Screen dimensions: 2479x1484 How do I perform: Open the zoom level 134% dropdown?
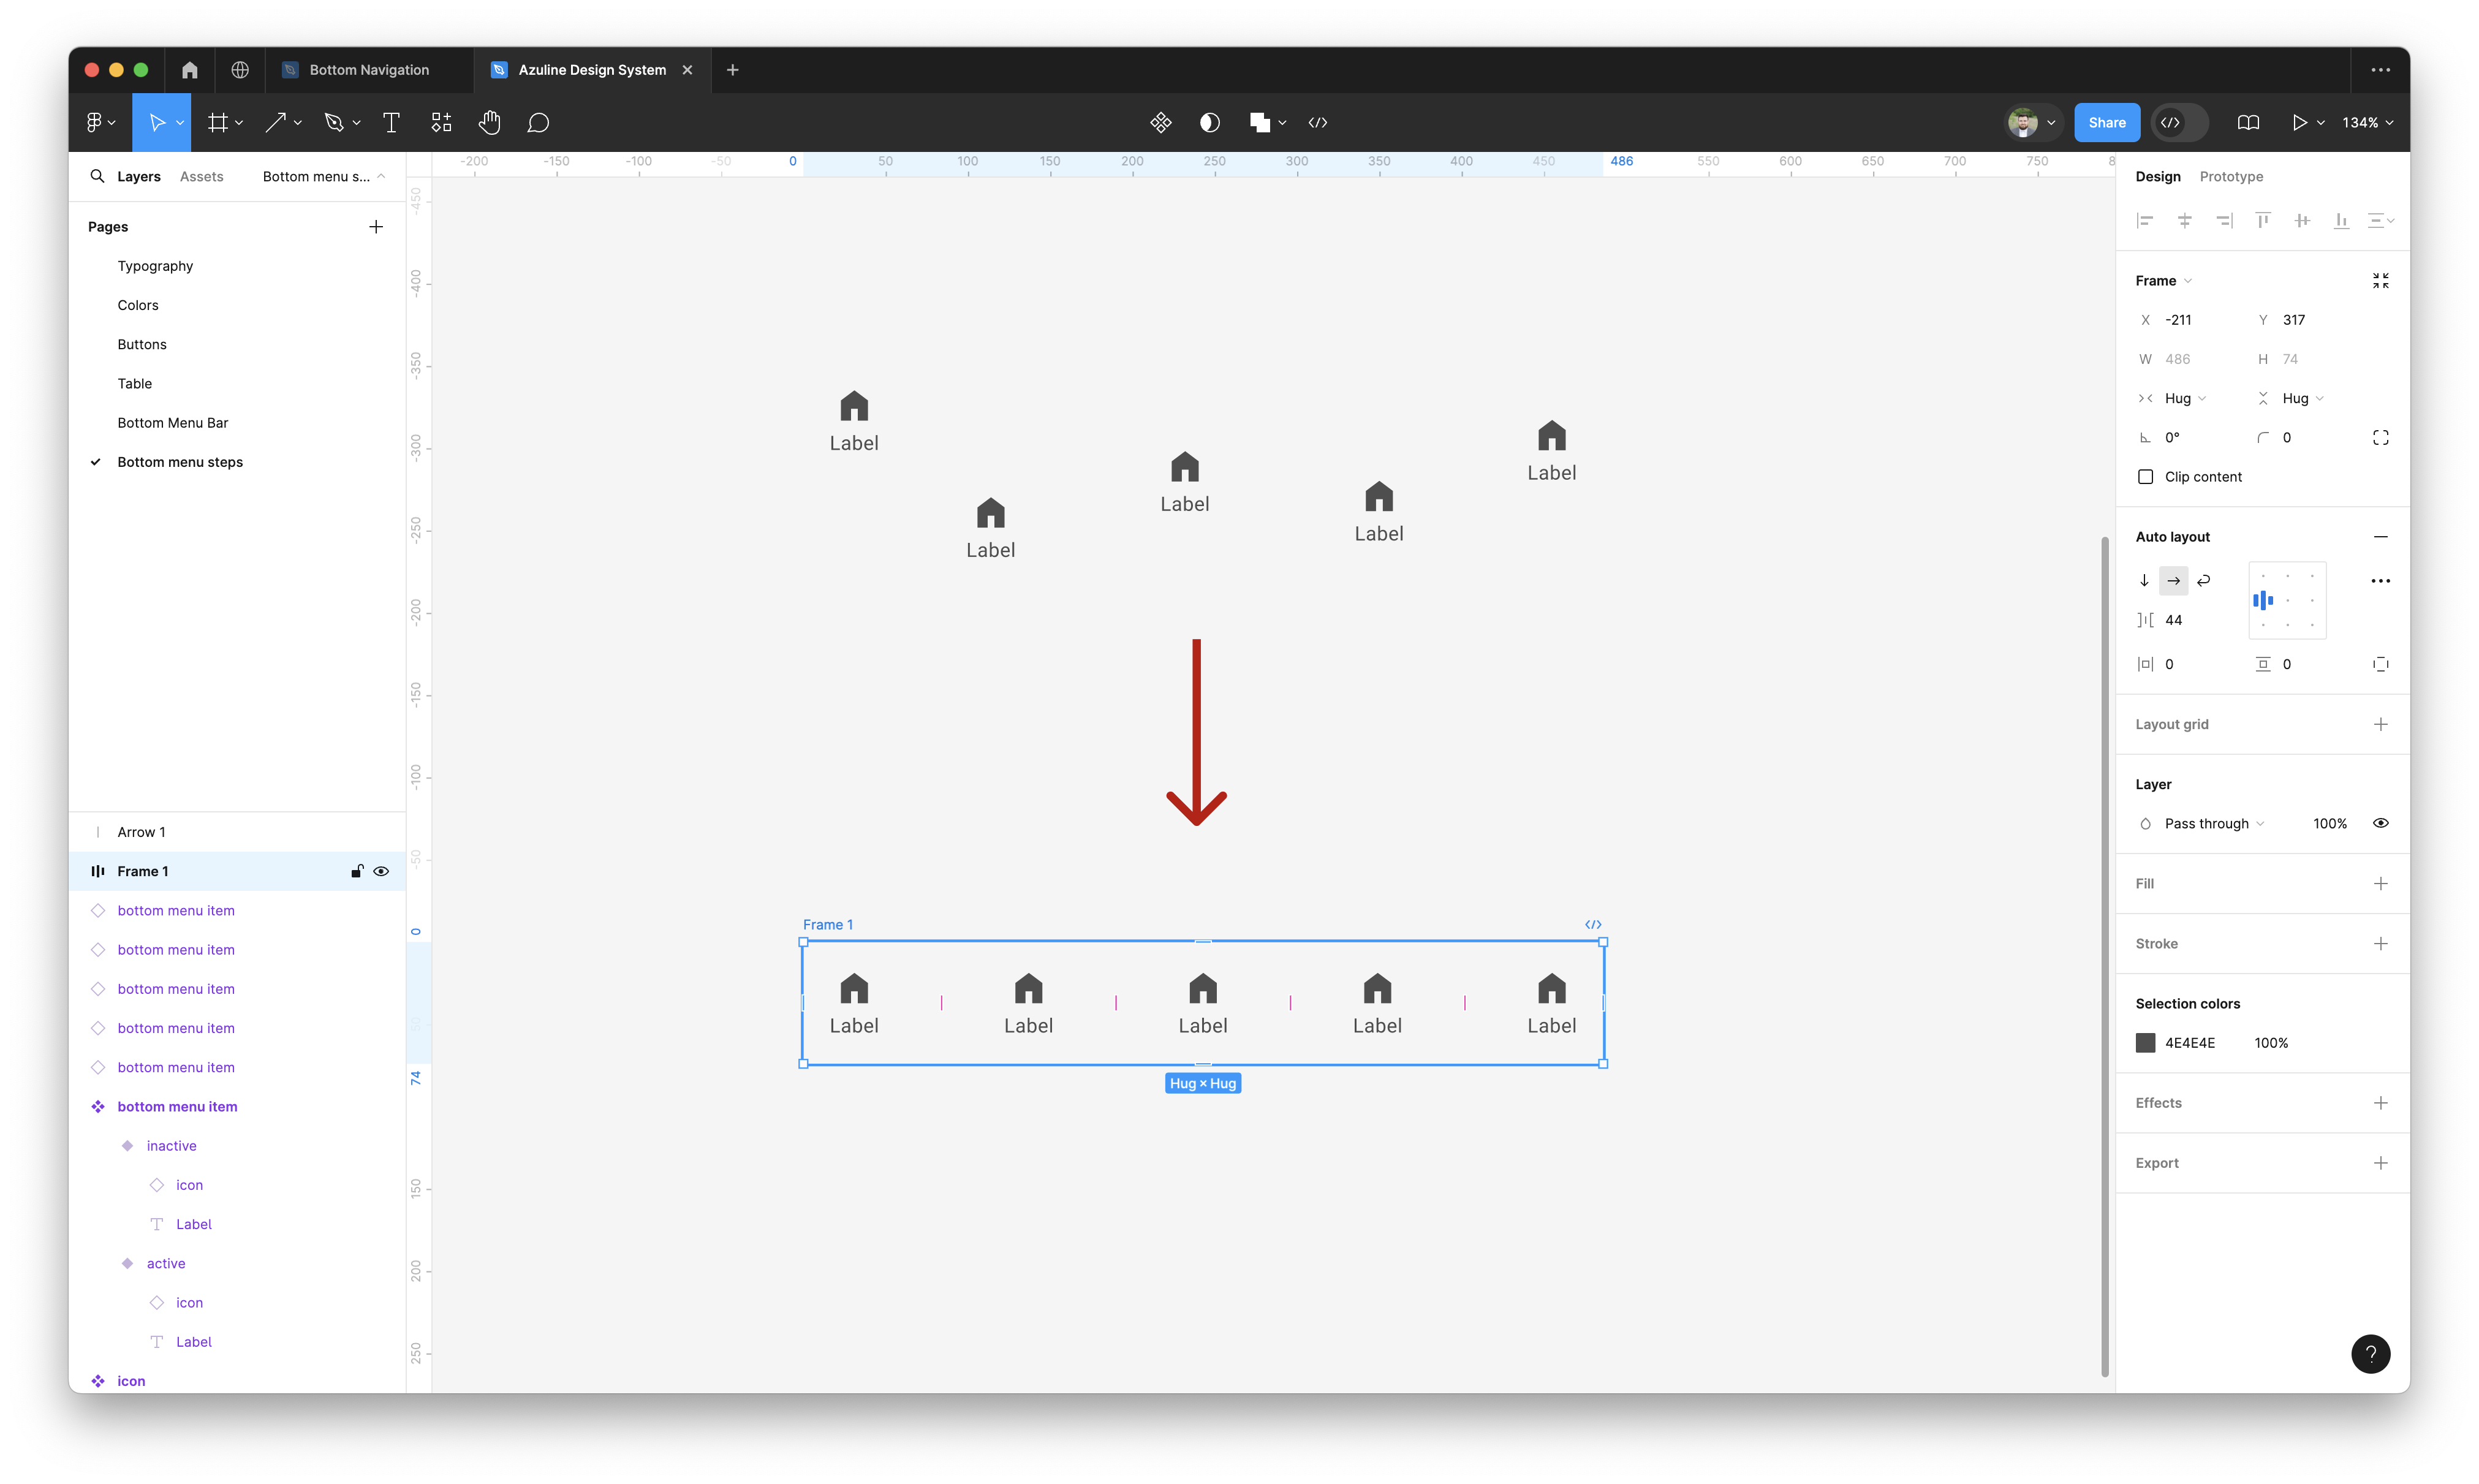[2367, 122]
